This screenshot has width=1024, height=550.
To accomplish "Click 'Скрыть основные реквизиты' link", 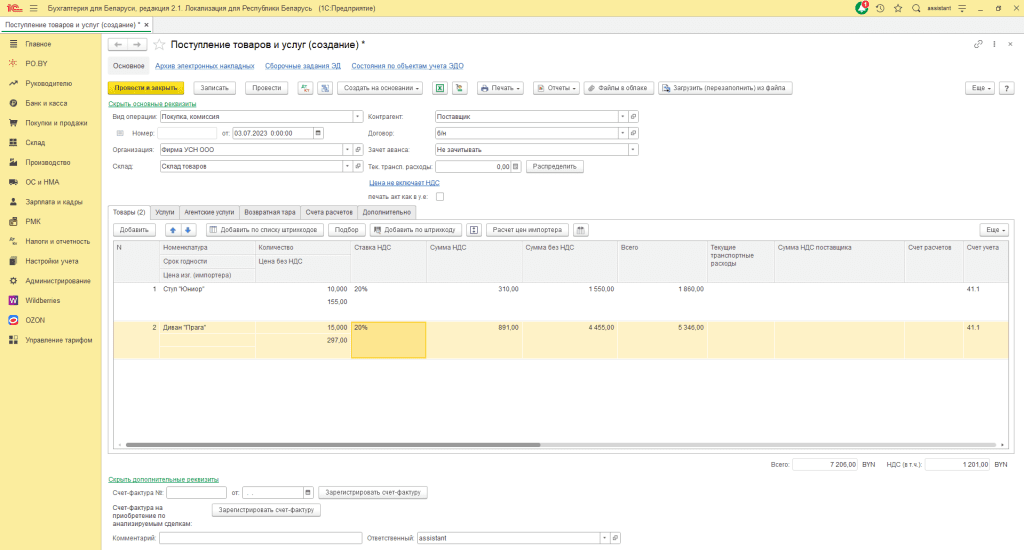I will pos(152,104).
